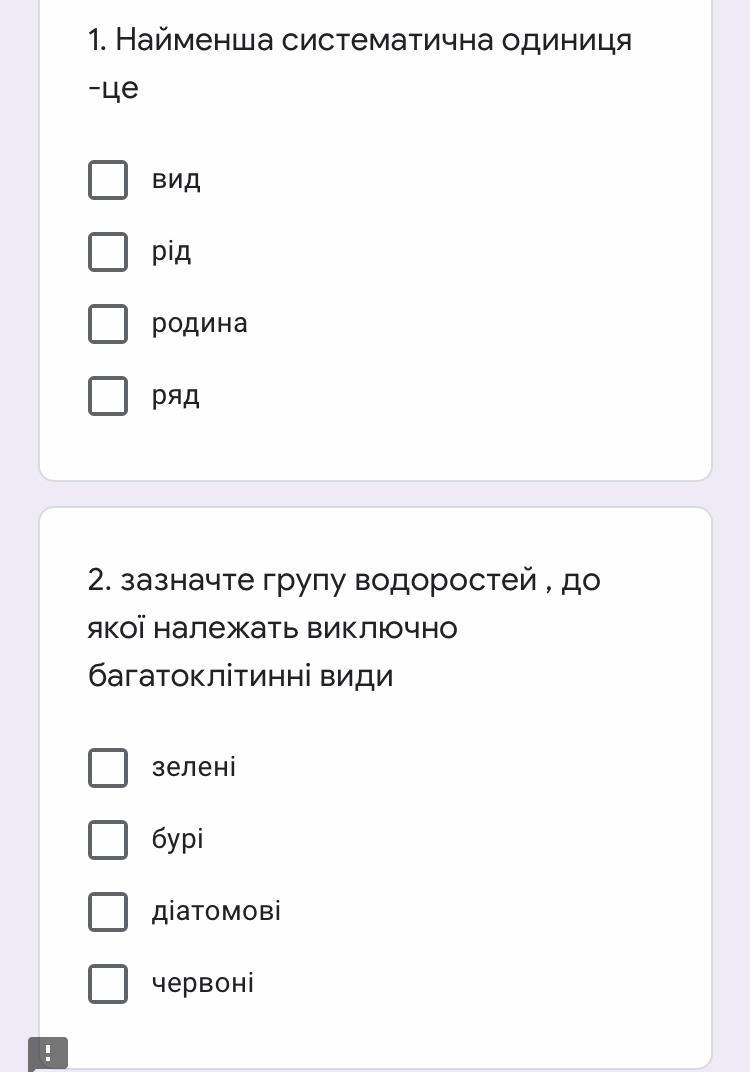Tick the checkbox next to 'вид'

point(108,180)
